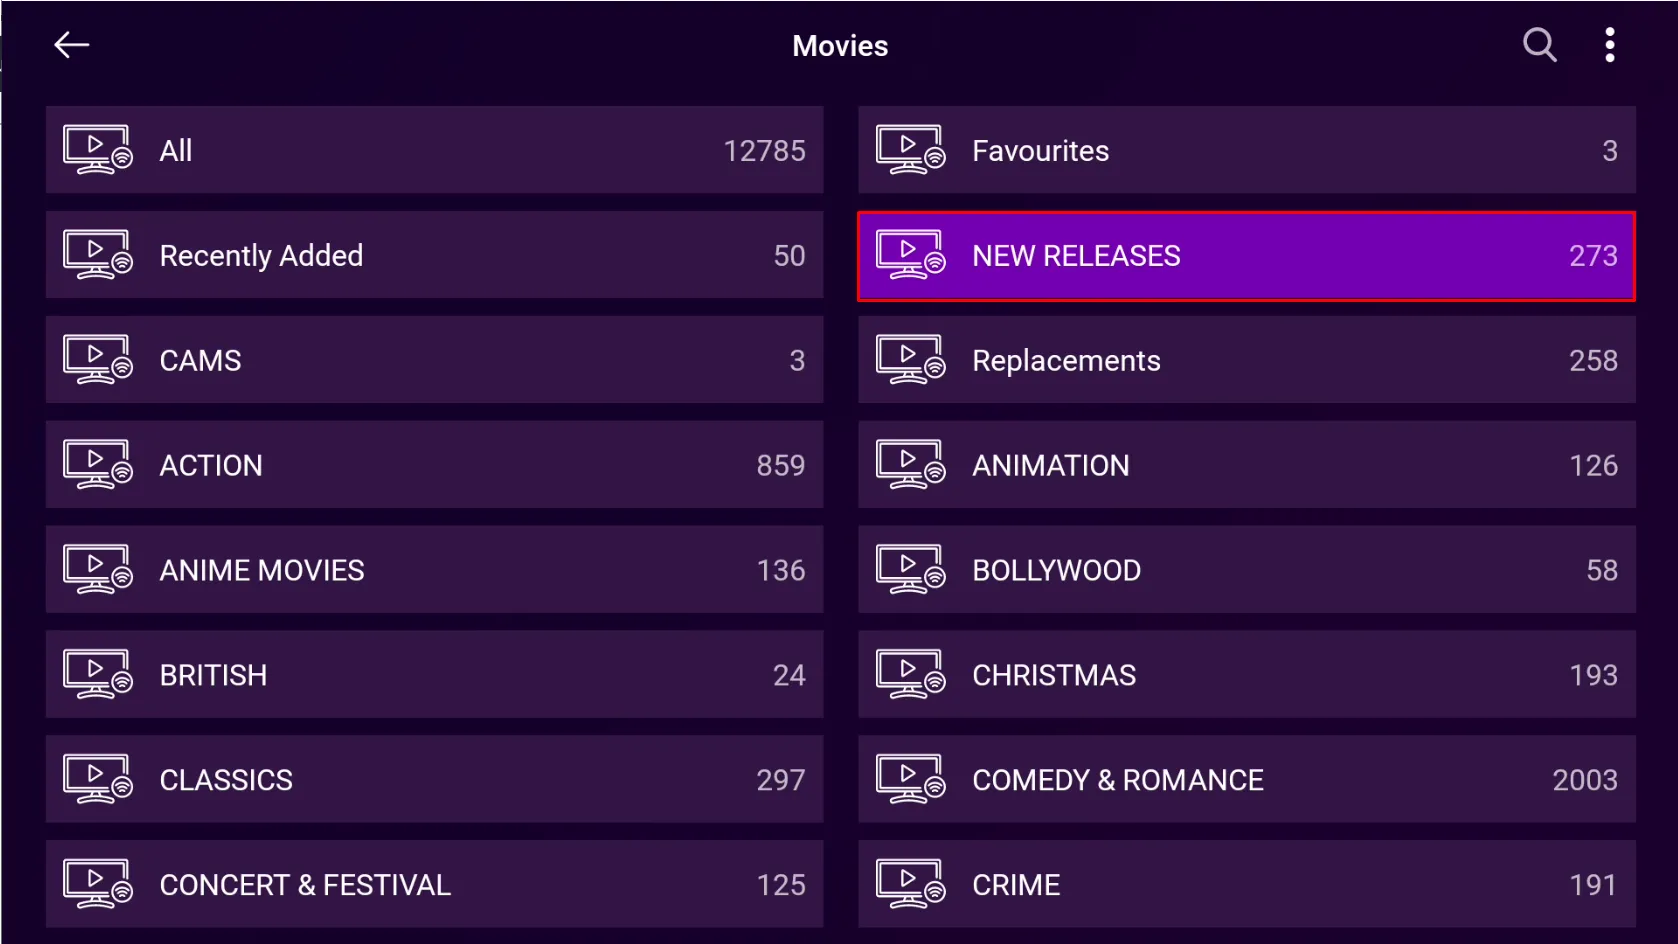
Task: Open the three-dot overflow menu
Action: click(1609, 45)
